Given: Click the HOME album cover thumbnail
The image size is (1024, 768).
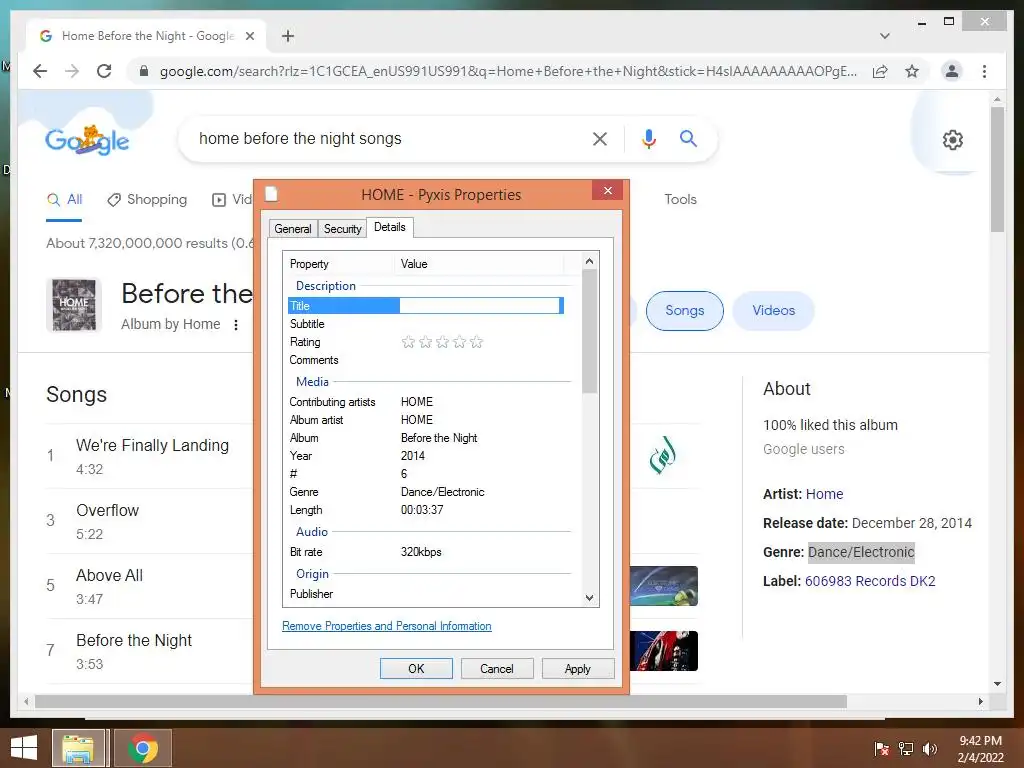Looking at the screenshot, I should [74, 304].
